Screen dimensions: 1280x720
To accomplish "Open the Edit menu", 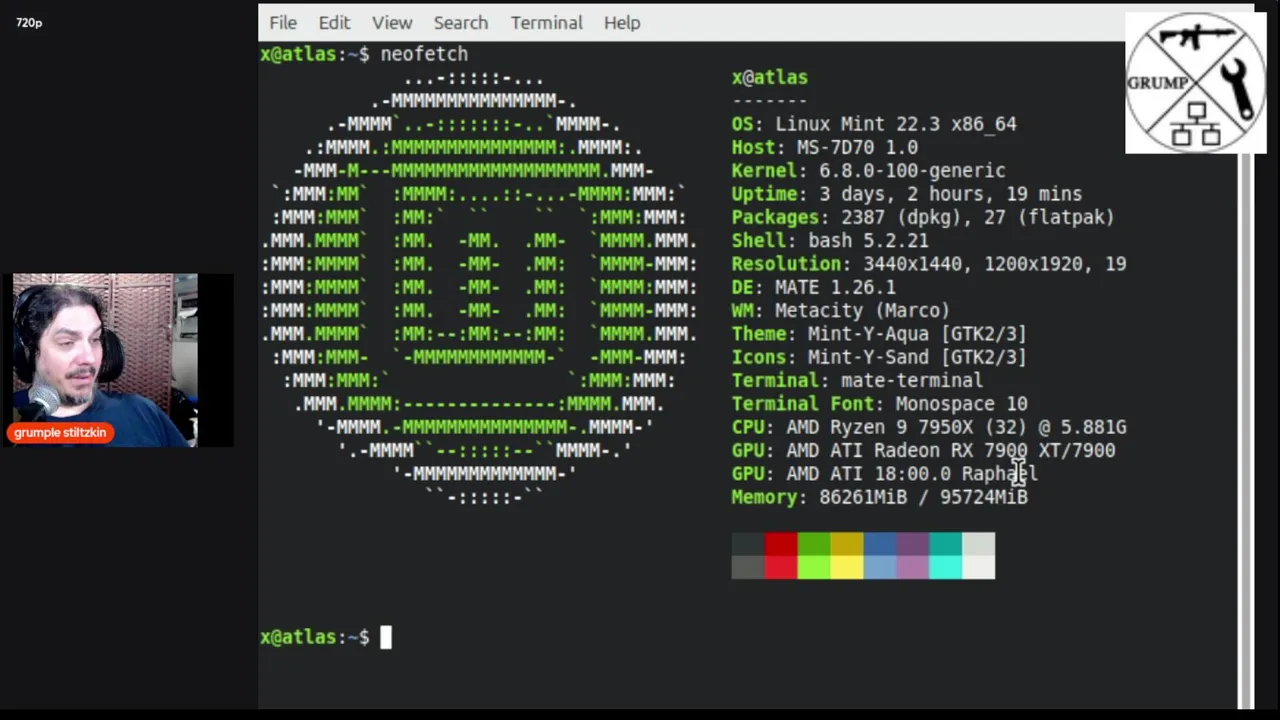I will tap(334, 22).
